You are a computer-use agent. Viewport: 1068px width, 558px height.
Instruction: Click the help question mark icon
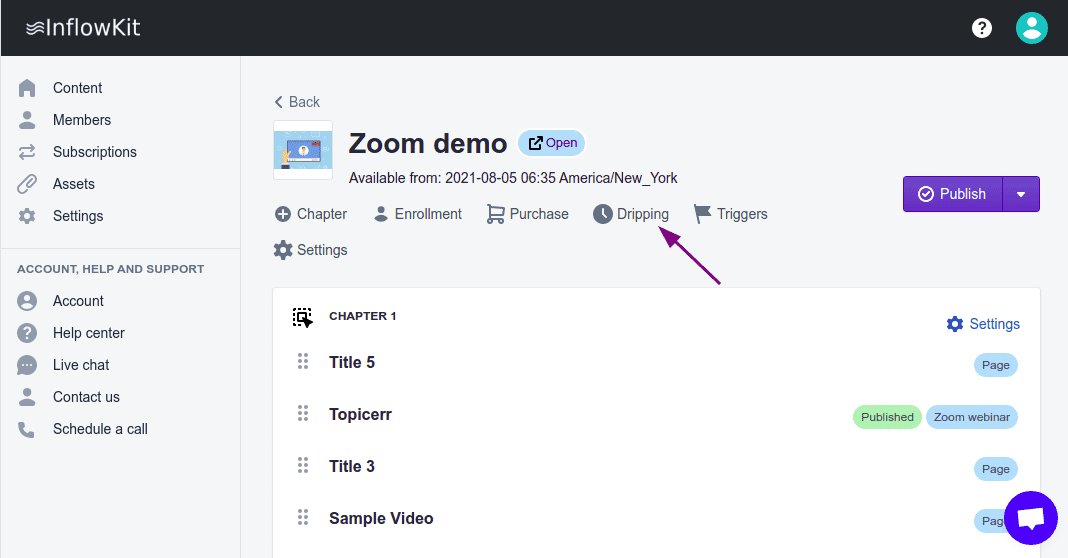tap(982, 28)
